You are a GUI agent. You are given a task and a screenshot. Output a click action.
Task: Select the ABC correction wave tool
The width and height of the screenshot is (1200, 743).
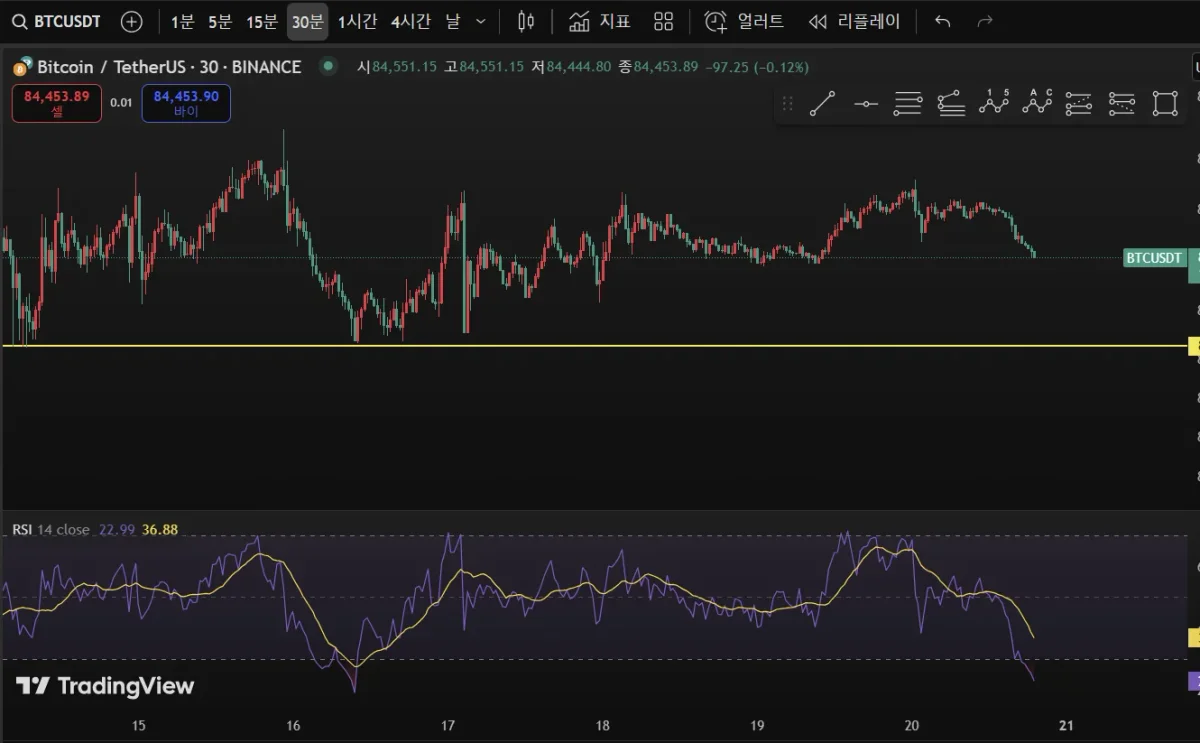pyautogui.click(x=1037, y=103)
